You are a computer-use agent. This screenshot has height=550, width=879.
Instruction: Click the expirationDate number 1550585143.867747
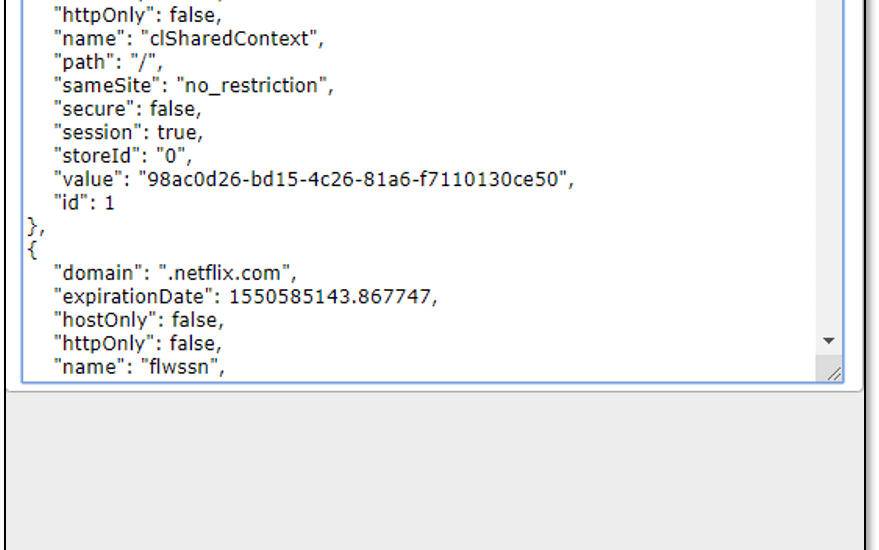(330, 297)
